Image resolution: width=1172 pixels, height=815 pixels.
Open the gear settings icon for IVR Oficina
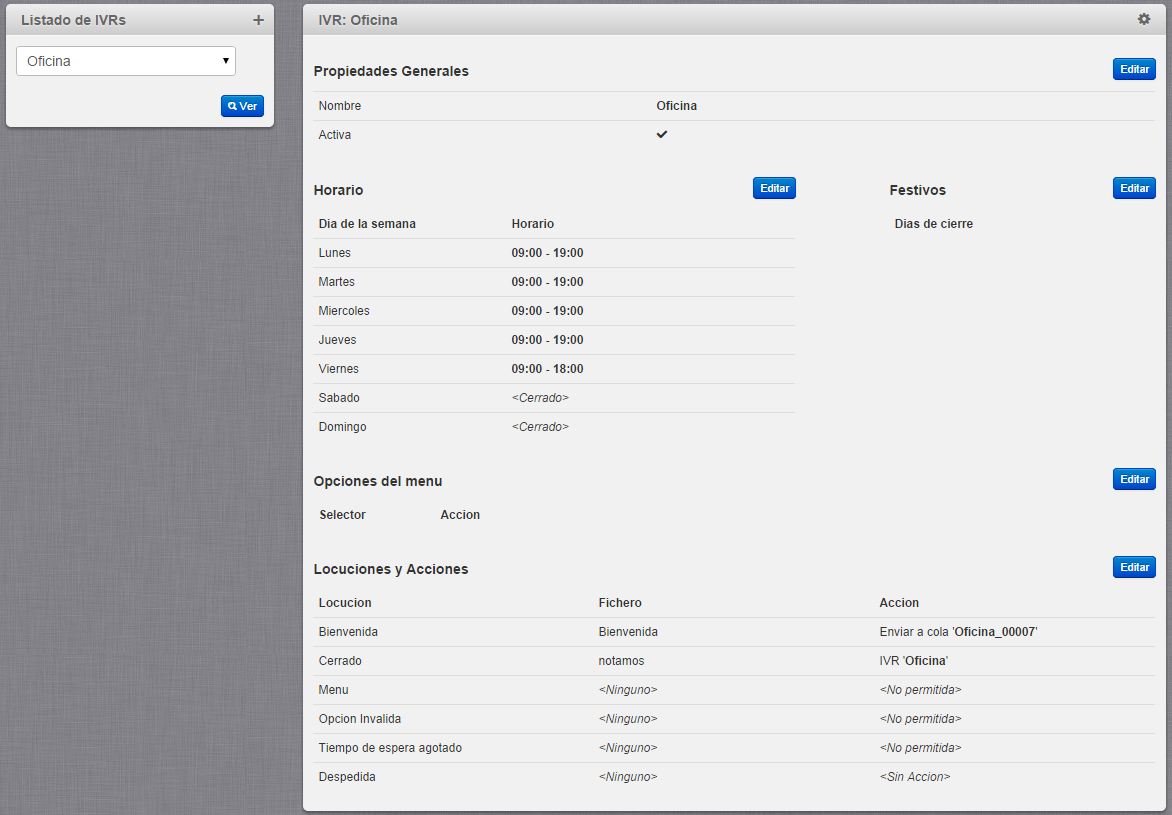pos(1144,19)
